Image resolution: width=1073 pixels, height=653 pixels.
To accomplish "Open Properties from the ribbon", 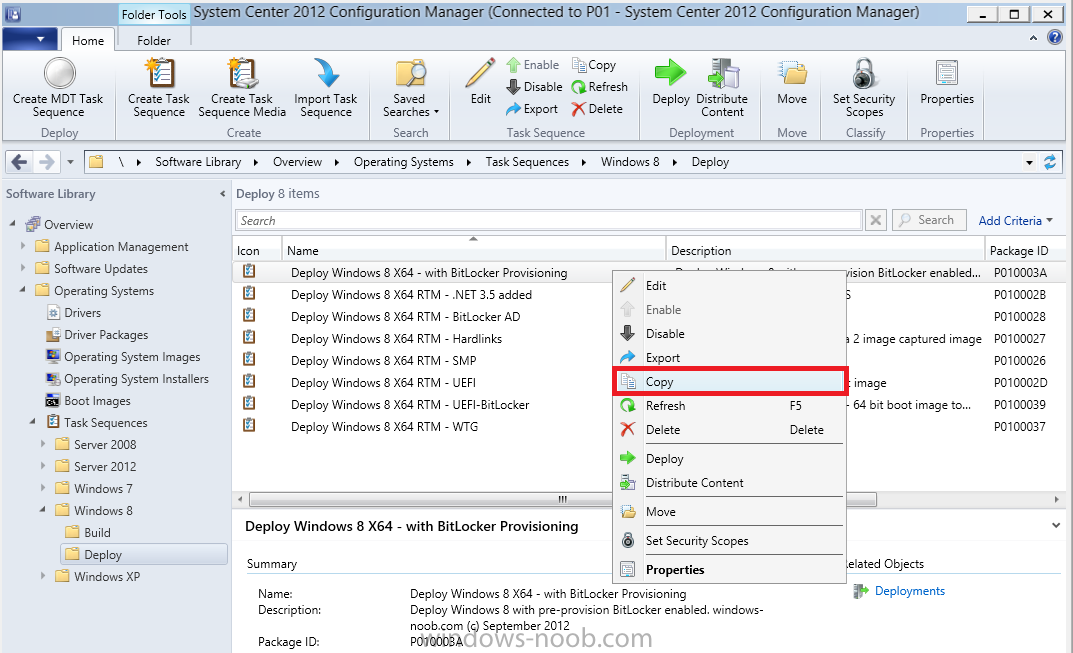I will click(x=947, y=81).
